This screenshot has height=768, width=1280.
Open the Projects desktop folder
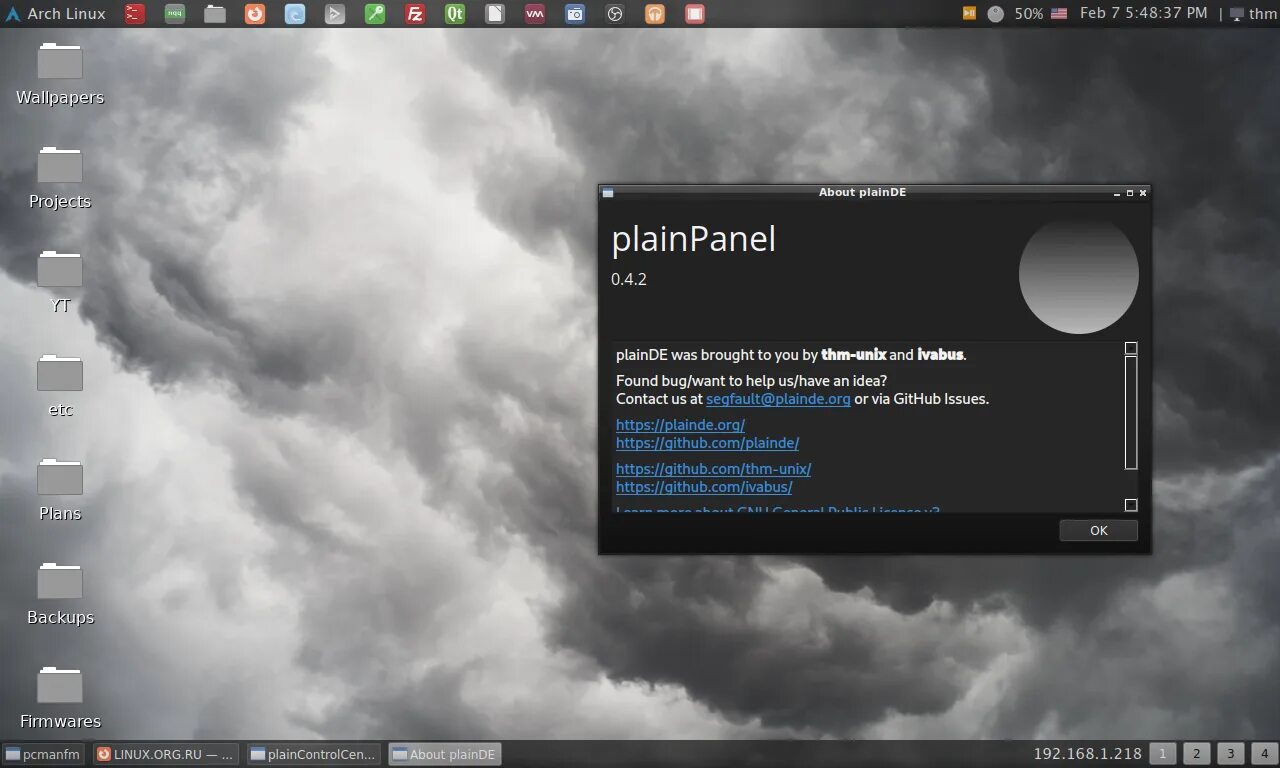pyautogui.click(x=60, y=178)
